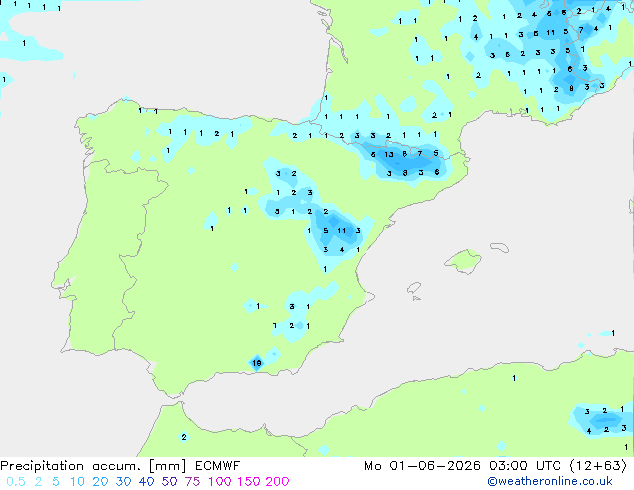This screenshot has width=634, height=490.
Task: Click the legend value 2 beside 0.5
Action: 38,482
